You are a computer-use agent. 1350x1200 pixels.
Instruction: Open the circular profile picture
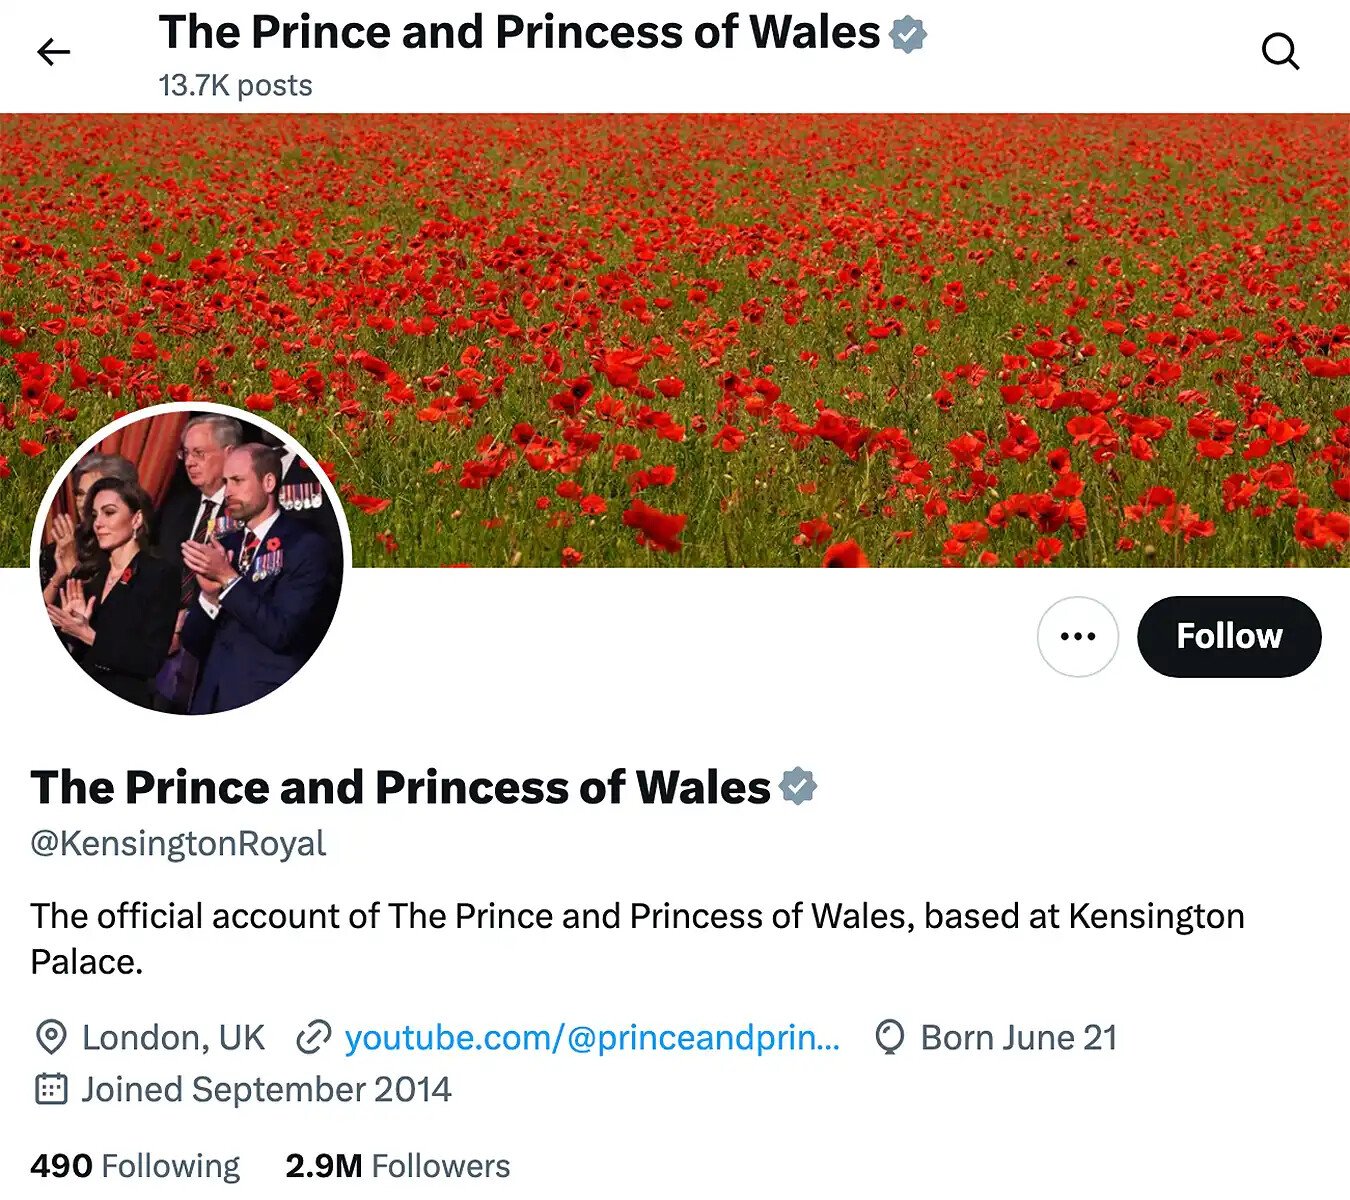pos(191,559)
